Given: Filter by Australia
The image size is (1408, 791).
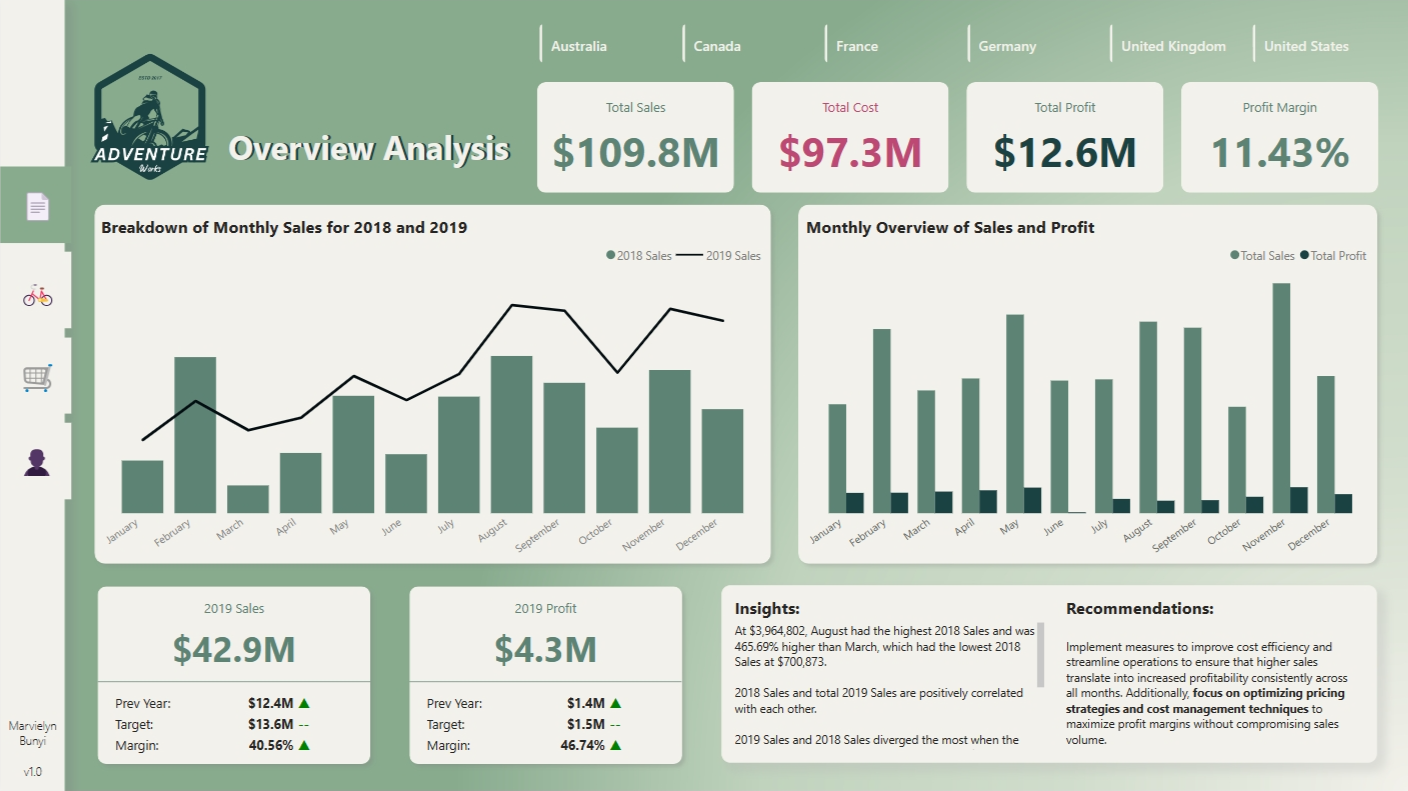Looking at the screenshot, I should [x=579, y=46].
